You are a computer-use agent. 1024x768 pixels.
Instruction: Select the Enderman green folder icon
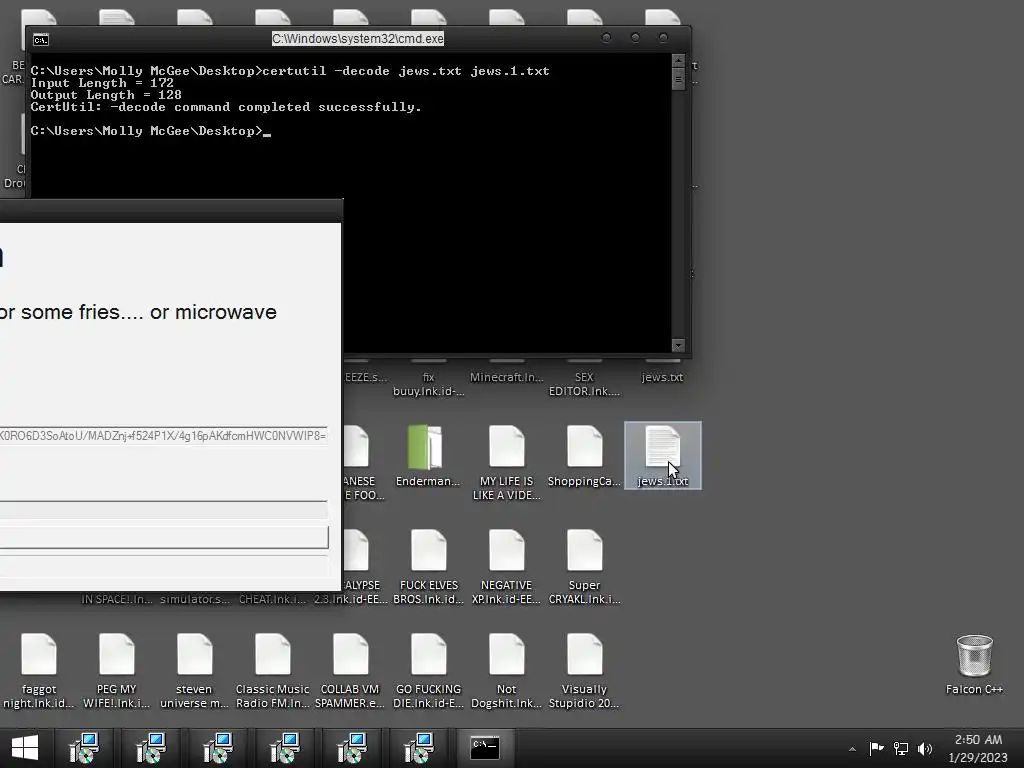[428, 455]
